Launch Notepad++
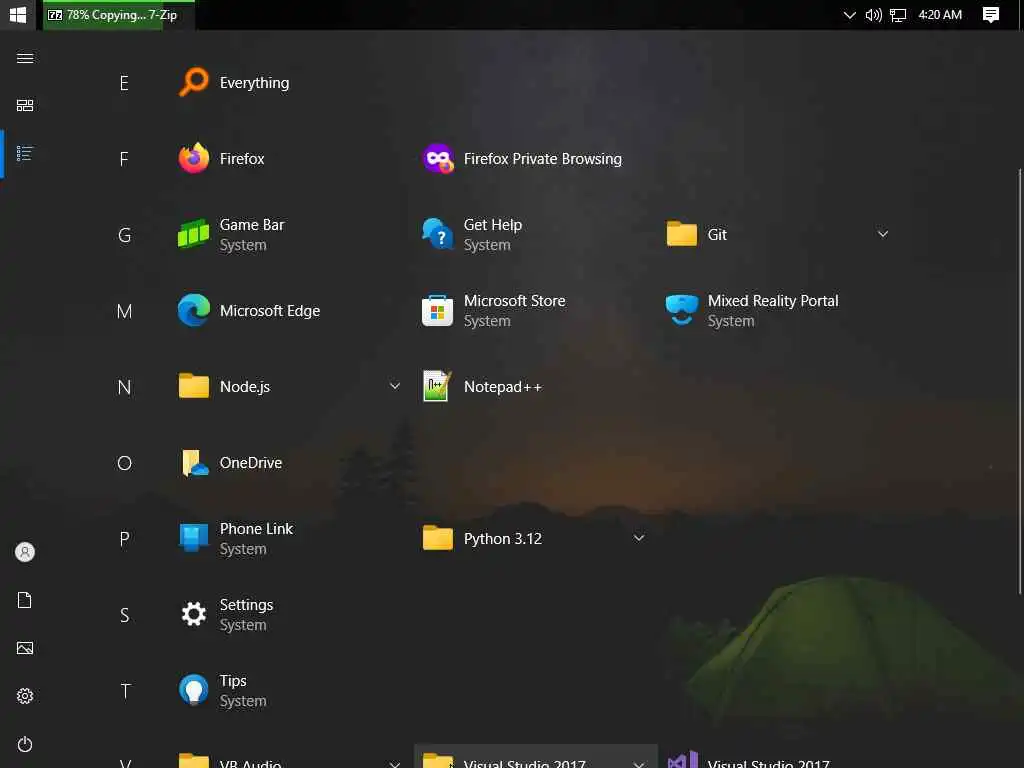 point(483,387)
